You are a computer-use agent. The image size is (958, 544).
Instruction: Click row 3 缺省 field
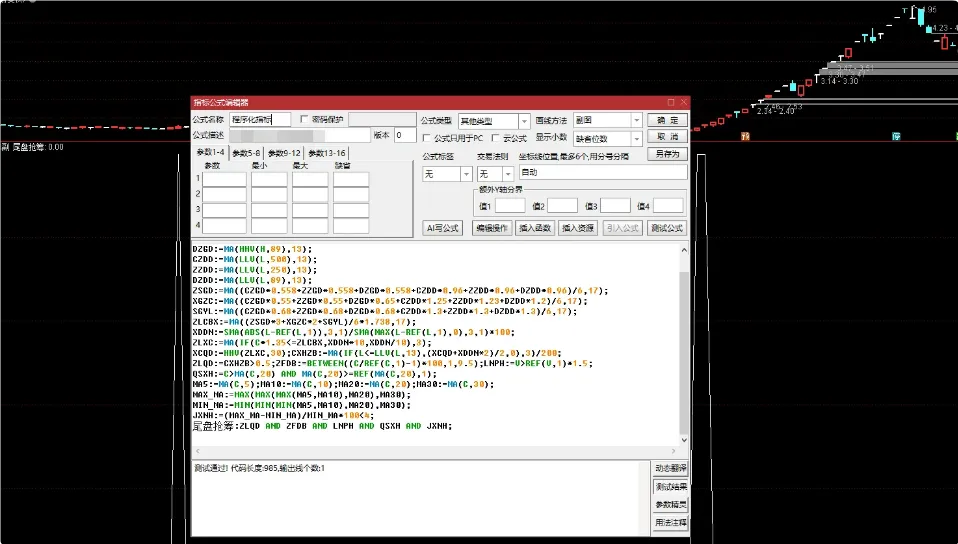point(351,210)
